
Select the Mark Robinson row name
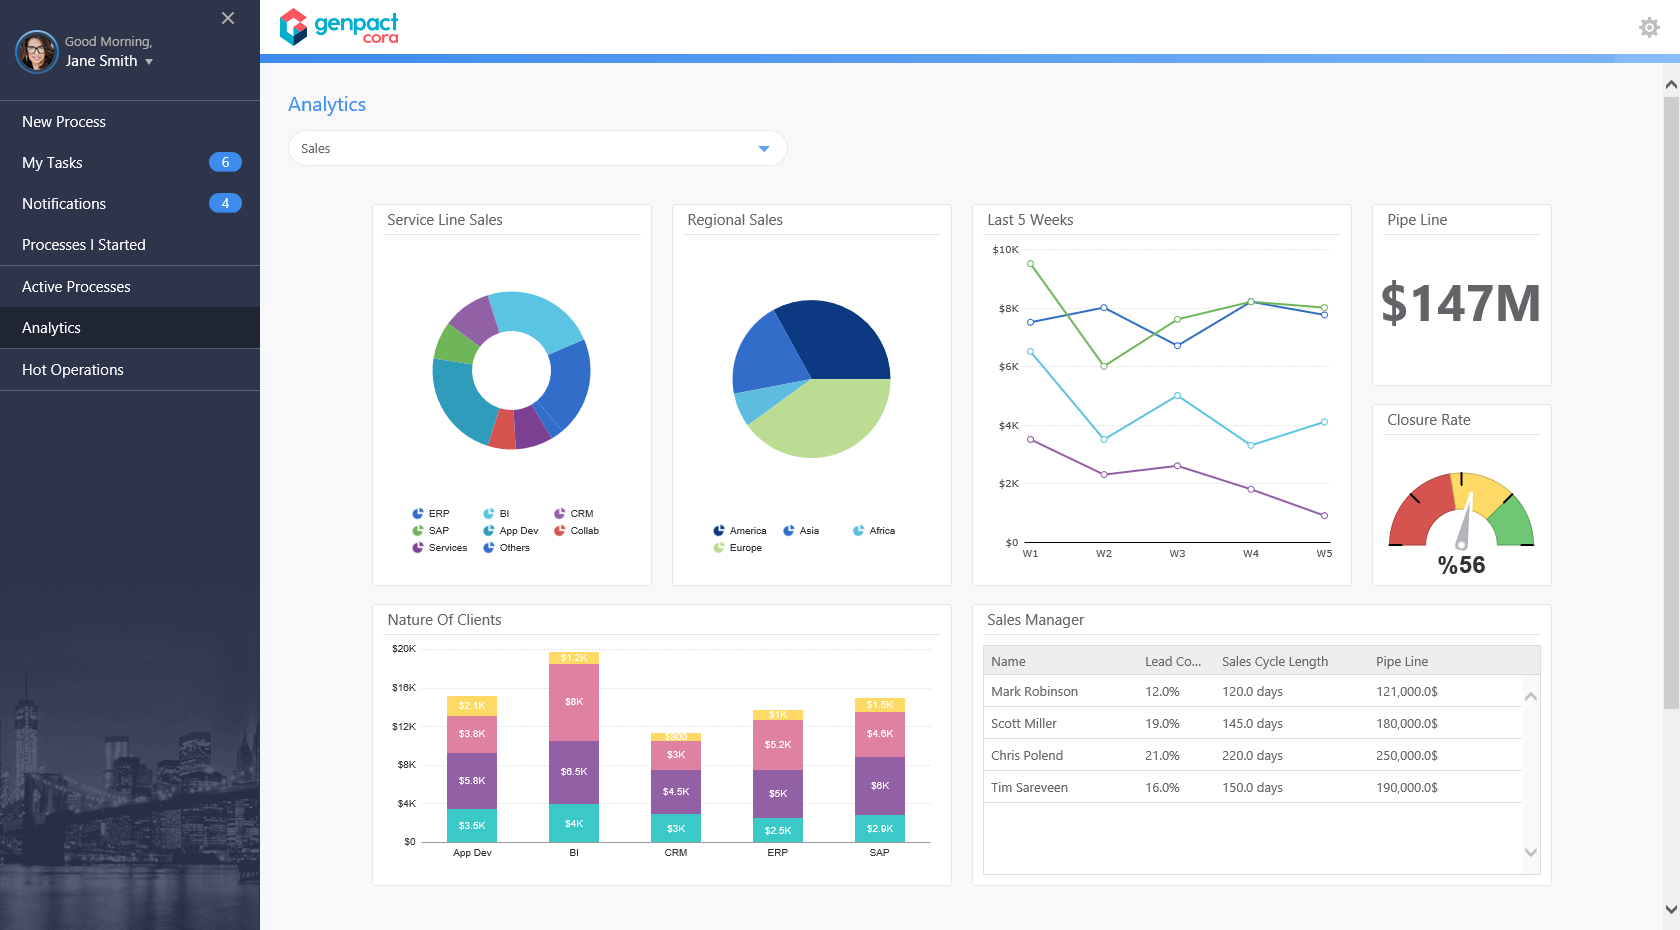pos(1034,692)
